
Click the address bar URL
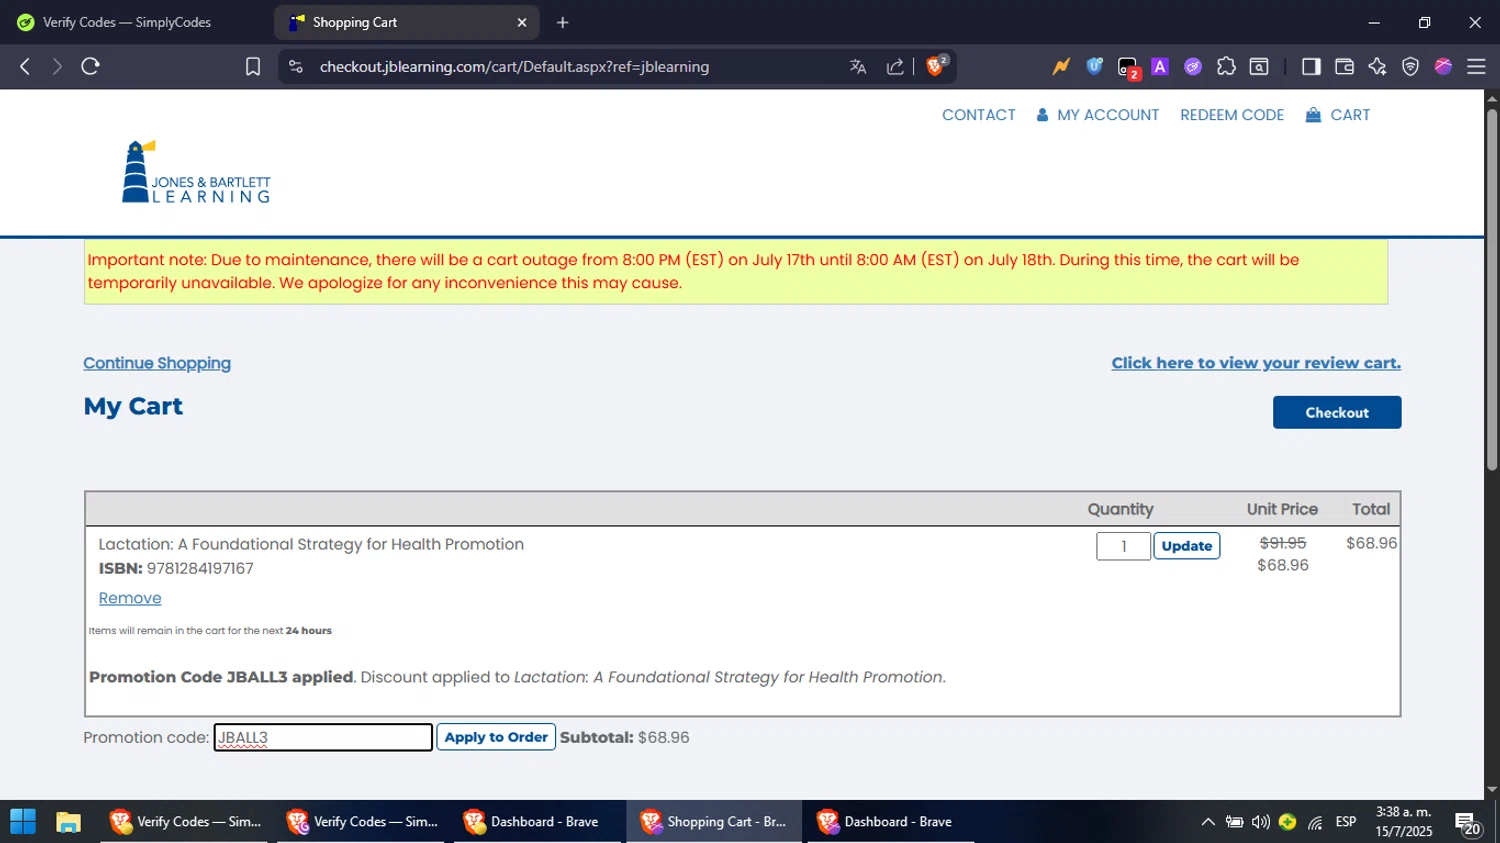[514, 67]
